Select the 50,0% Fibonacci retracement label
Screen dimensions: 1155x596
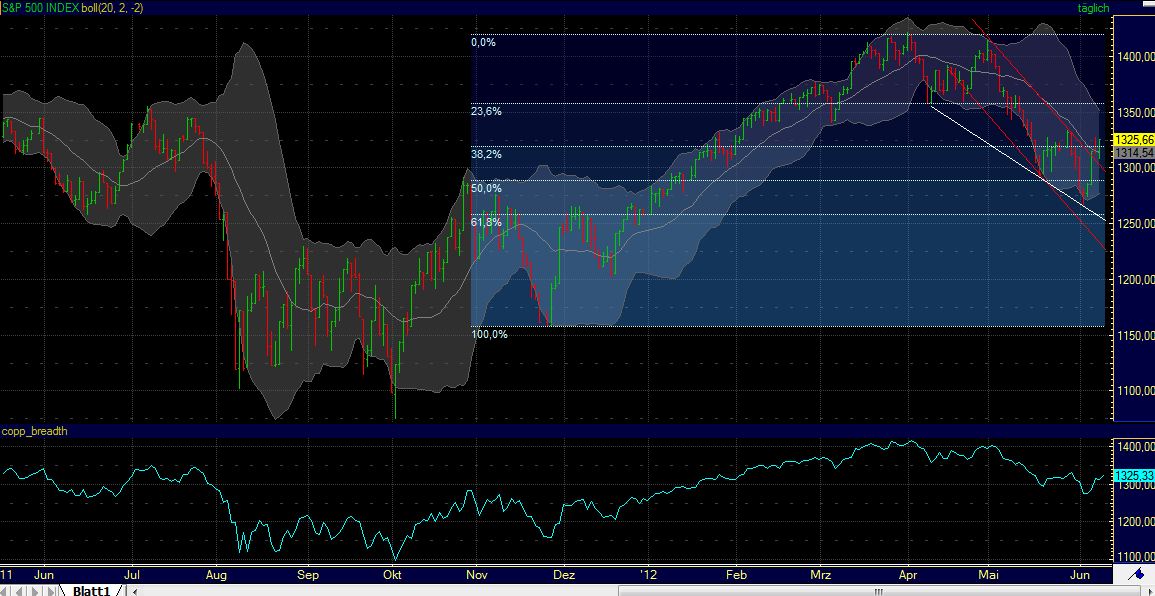485,188
